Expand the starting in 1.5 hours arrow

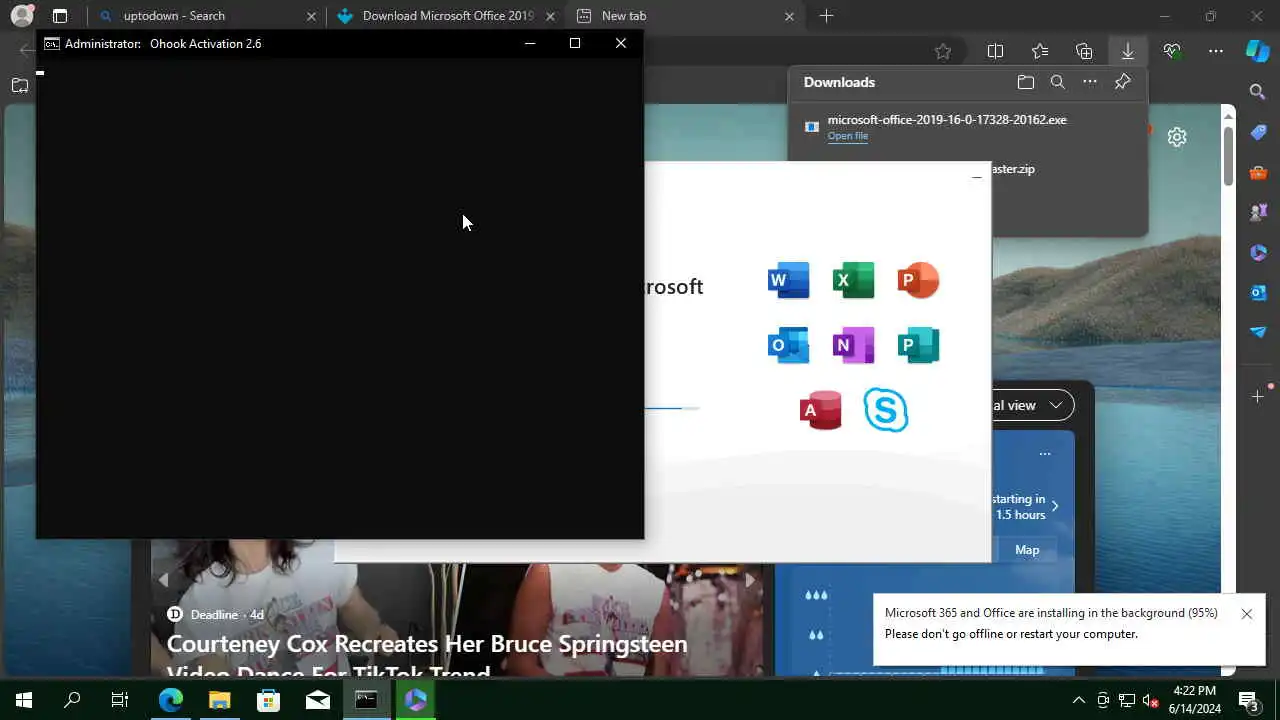coord(1055,506)
